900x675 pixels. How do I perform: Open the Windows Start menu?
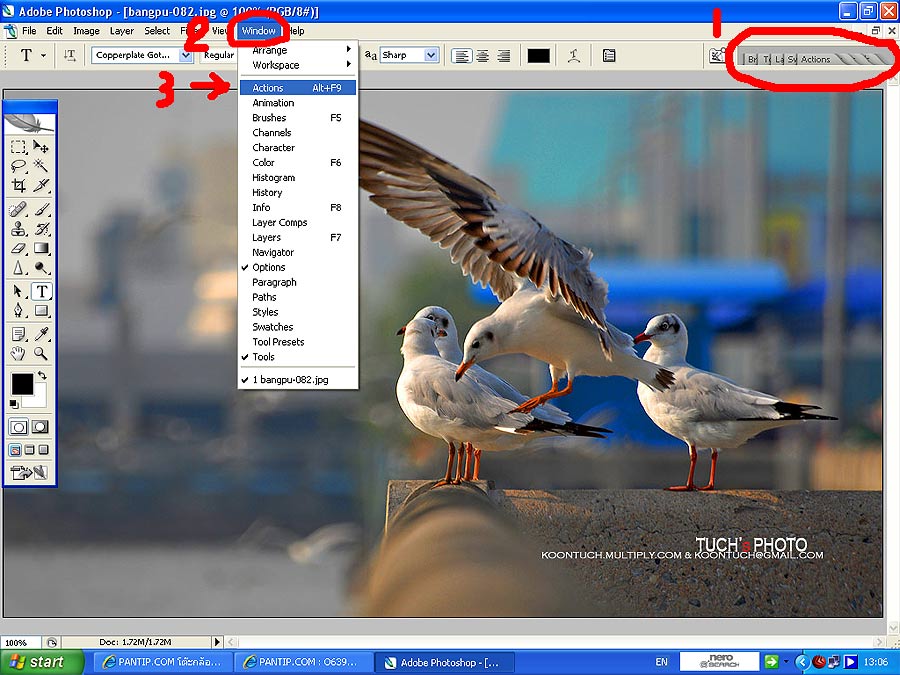41,662
